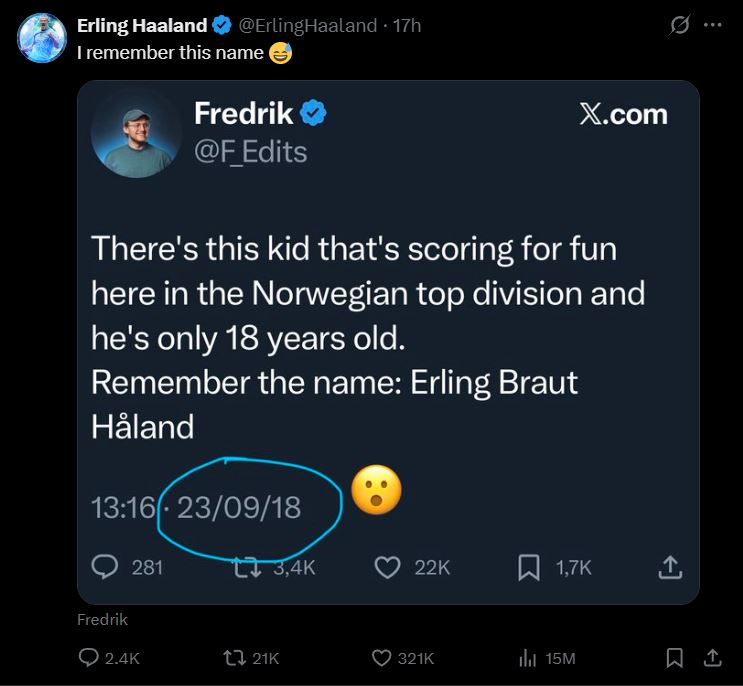
Task: Click the comment bubble showing 281
Action: click(x=106, y=567)
